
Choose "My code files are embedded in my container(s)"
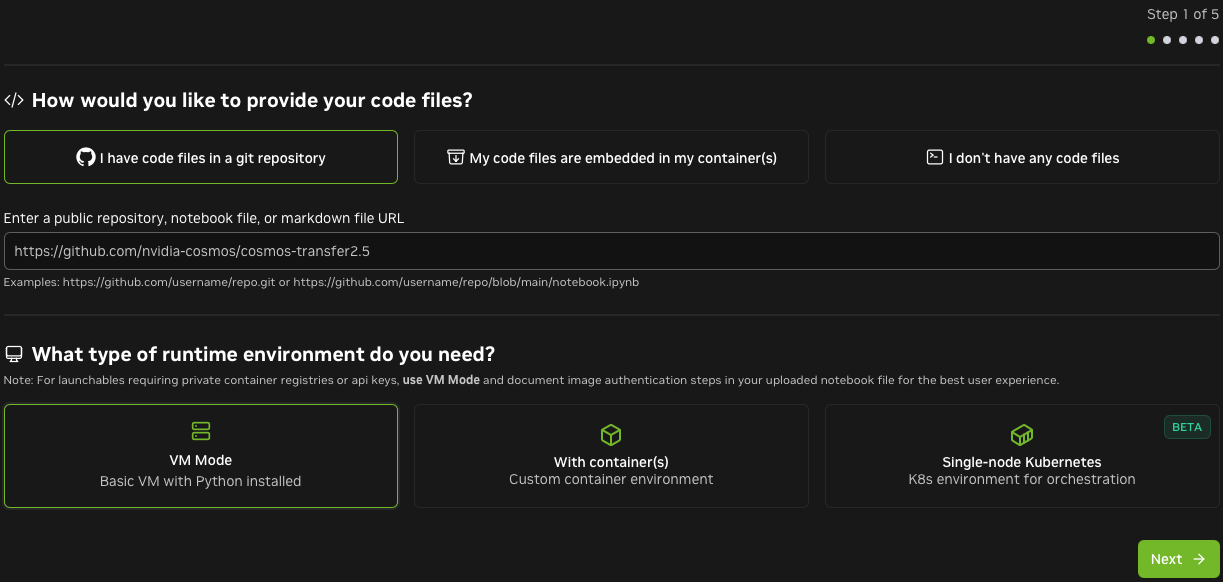click(x=611, y=157)
